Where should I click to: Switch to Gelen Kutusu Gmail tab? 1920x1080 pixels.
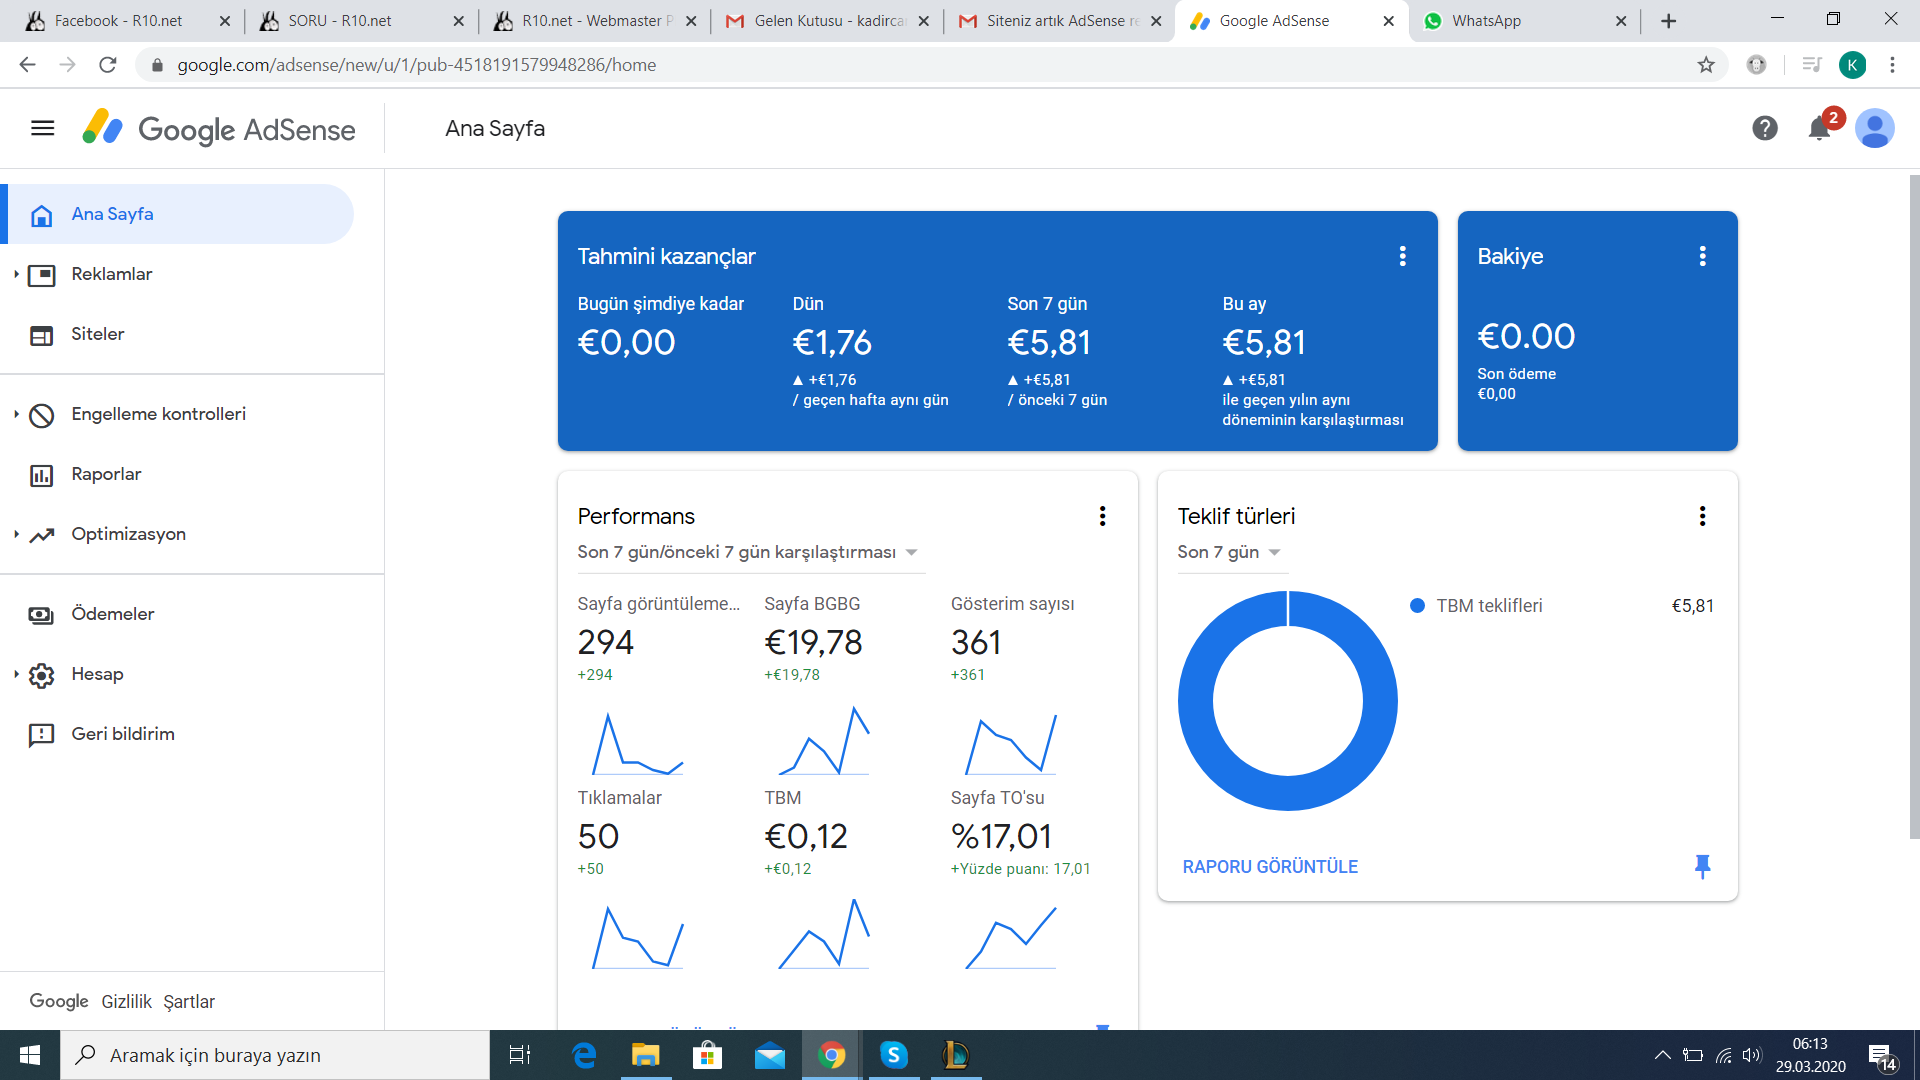[x=826, y=21]
